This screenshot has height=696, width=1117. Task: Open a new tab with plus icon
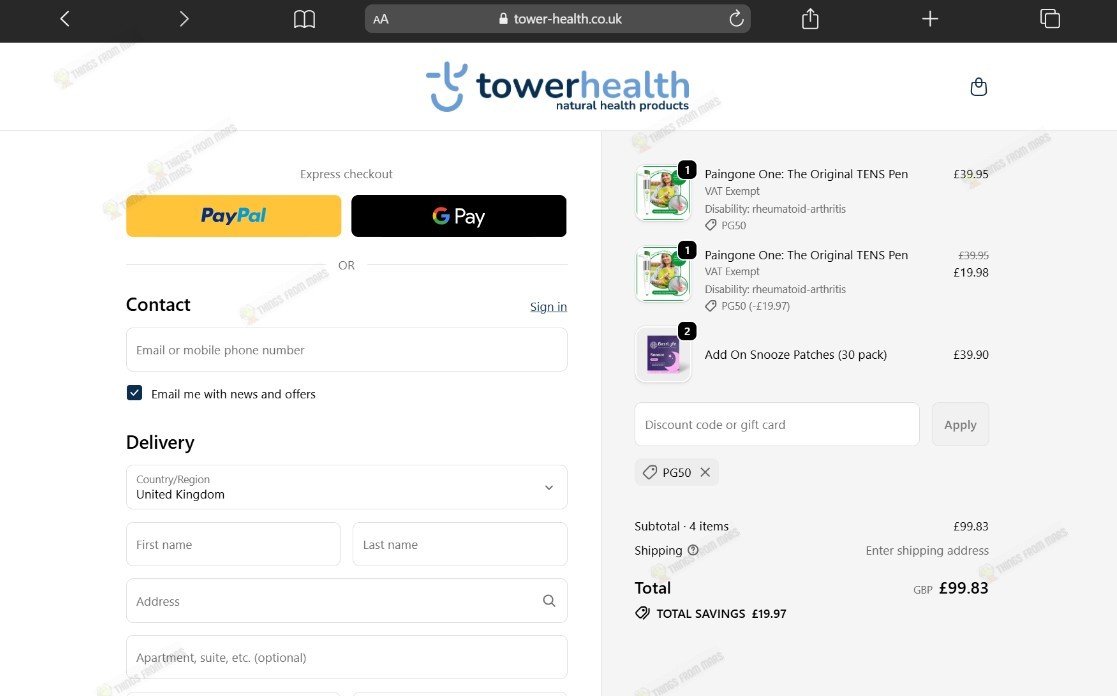pos(930,19)
